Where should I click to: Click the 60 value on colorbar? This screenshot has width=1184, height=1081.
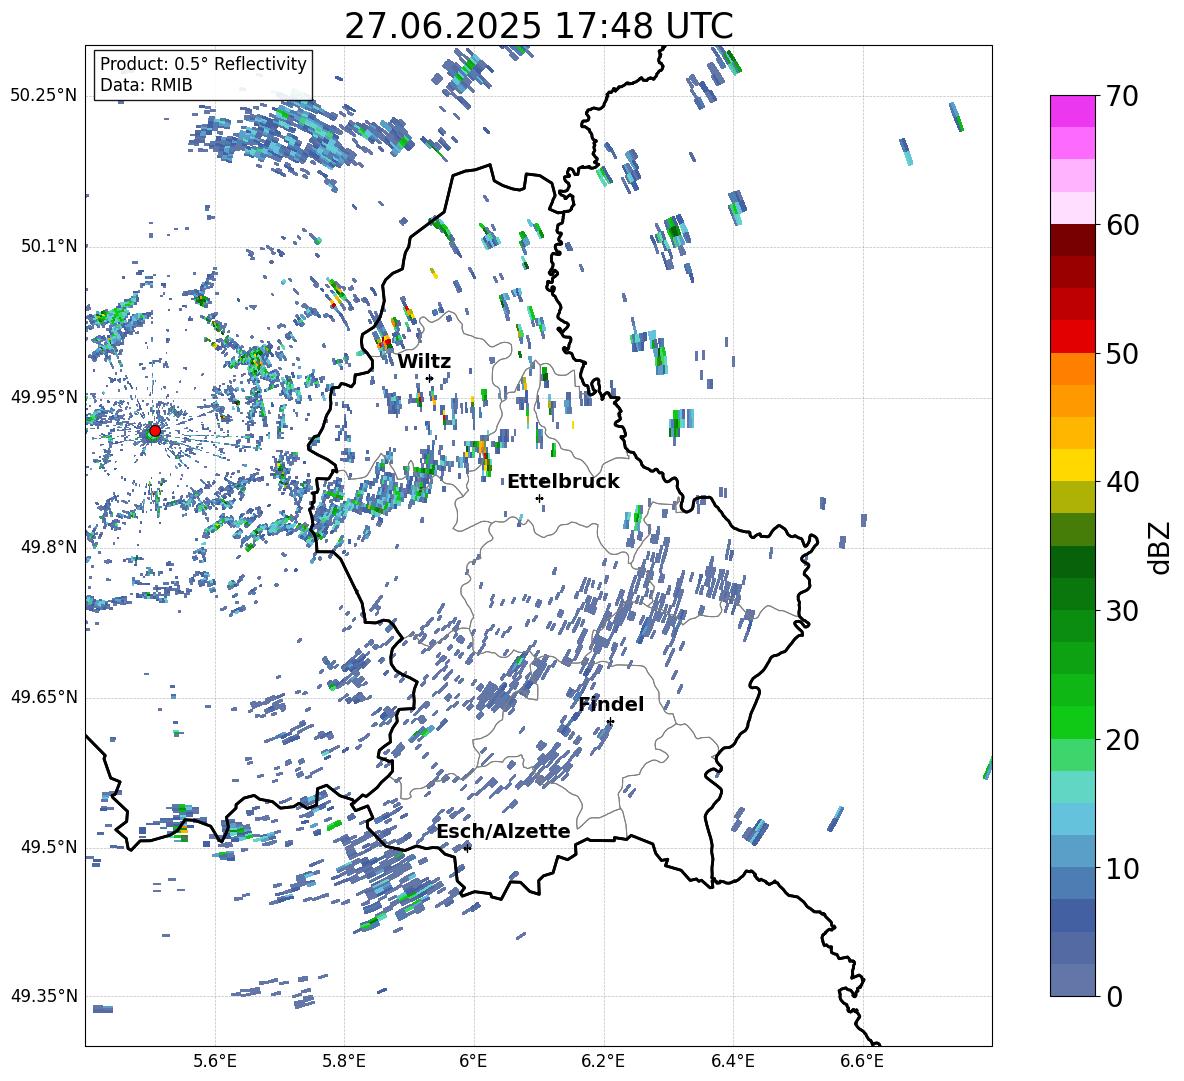[x=1122, y=225]
